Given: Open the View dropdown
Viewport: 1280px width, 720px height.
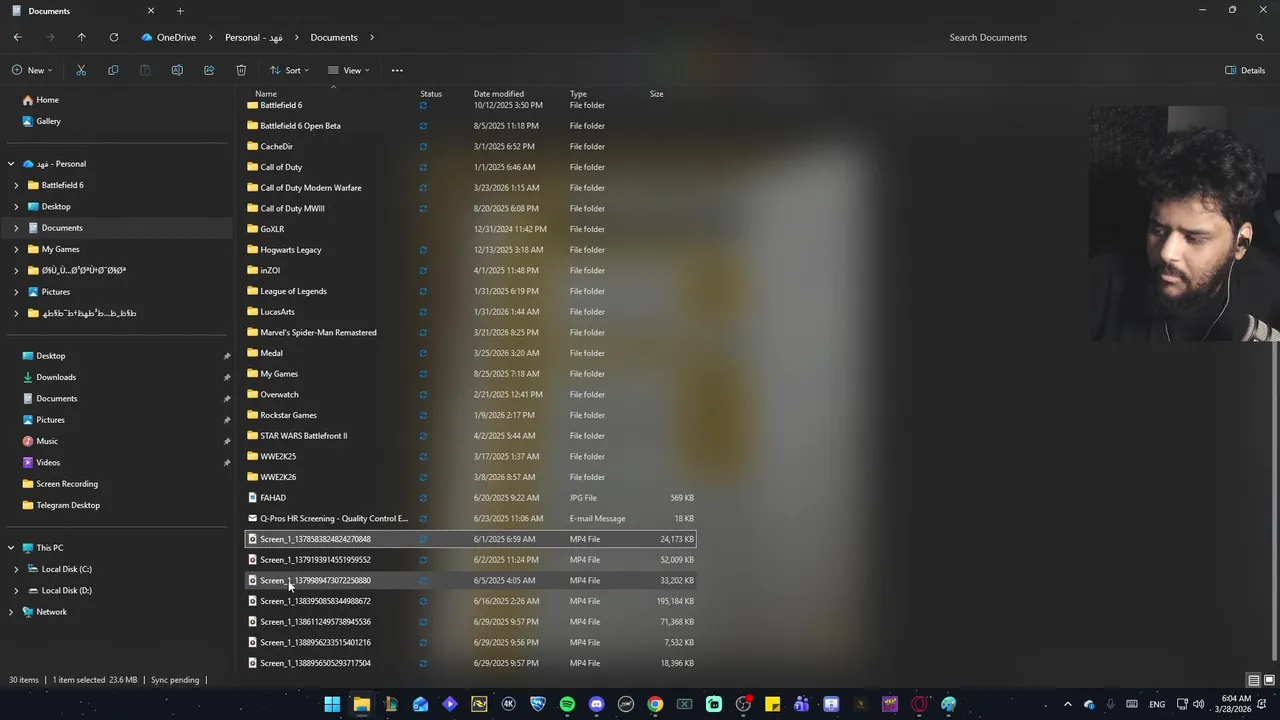Looking at the screenshot, I should [x=348, y=70].
